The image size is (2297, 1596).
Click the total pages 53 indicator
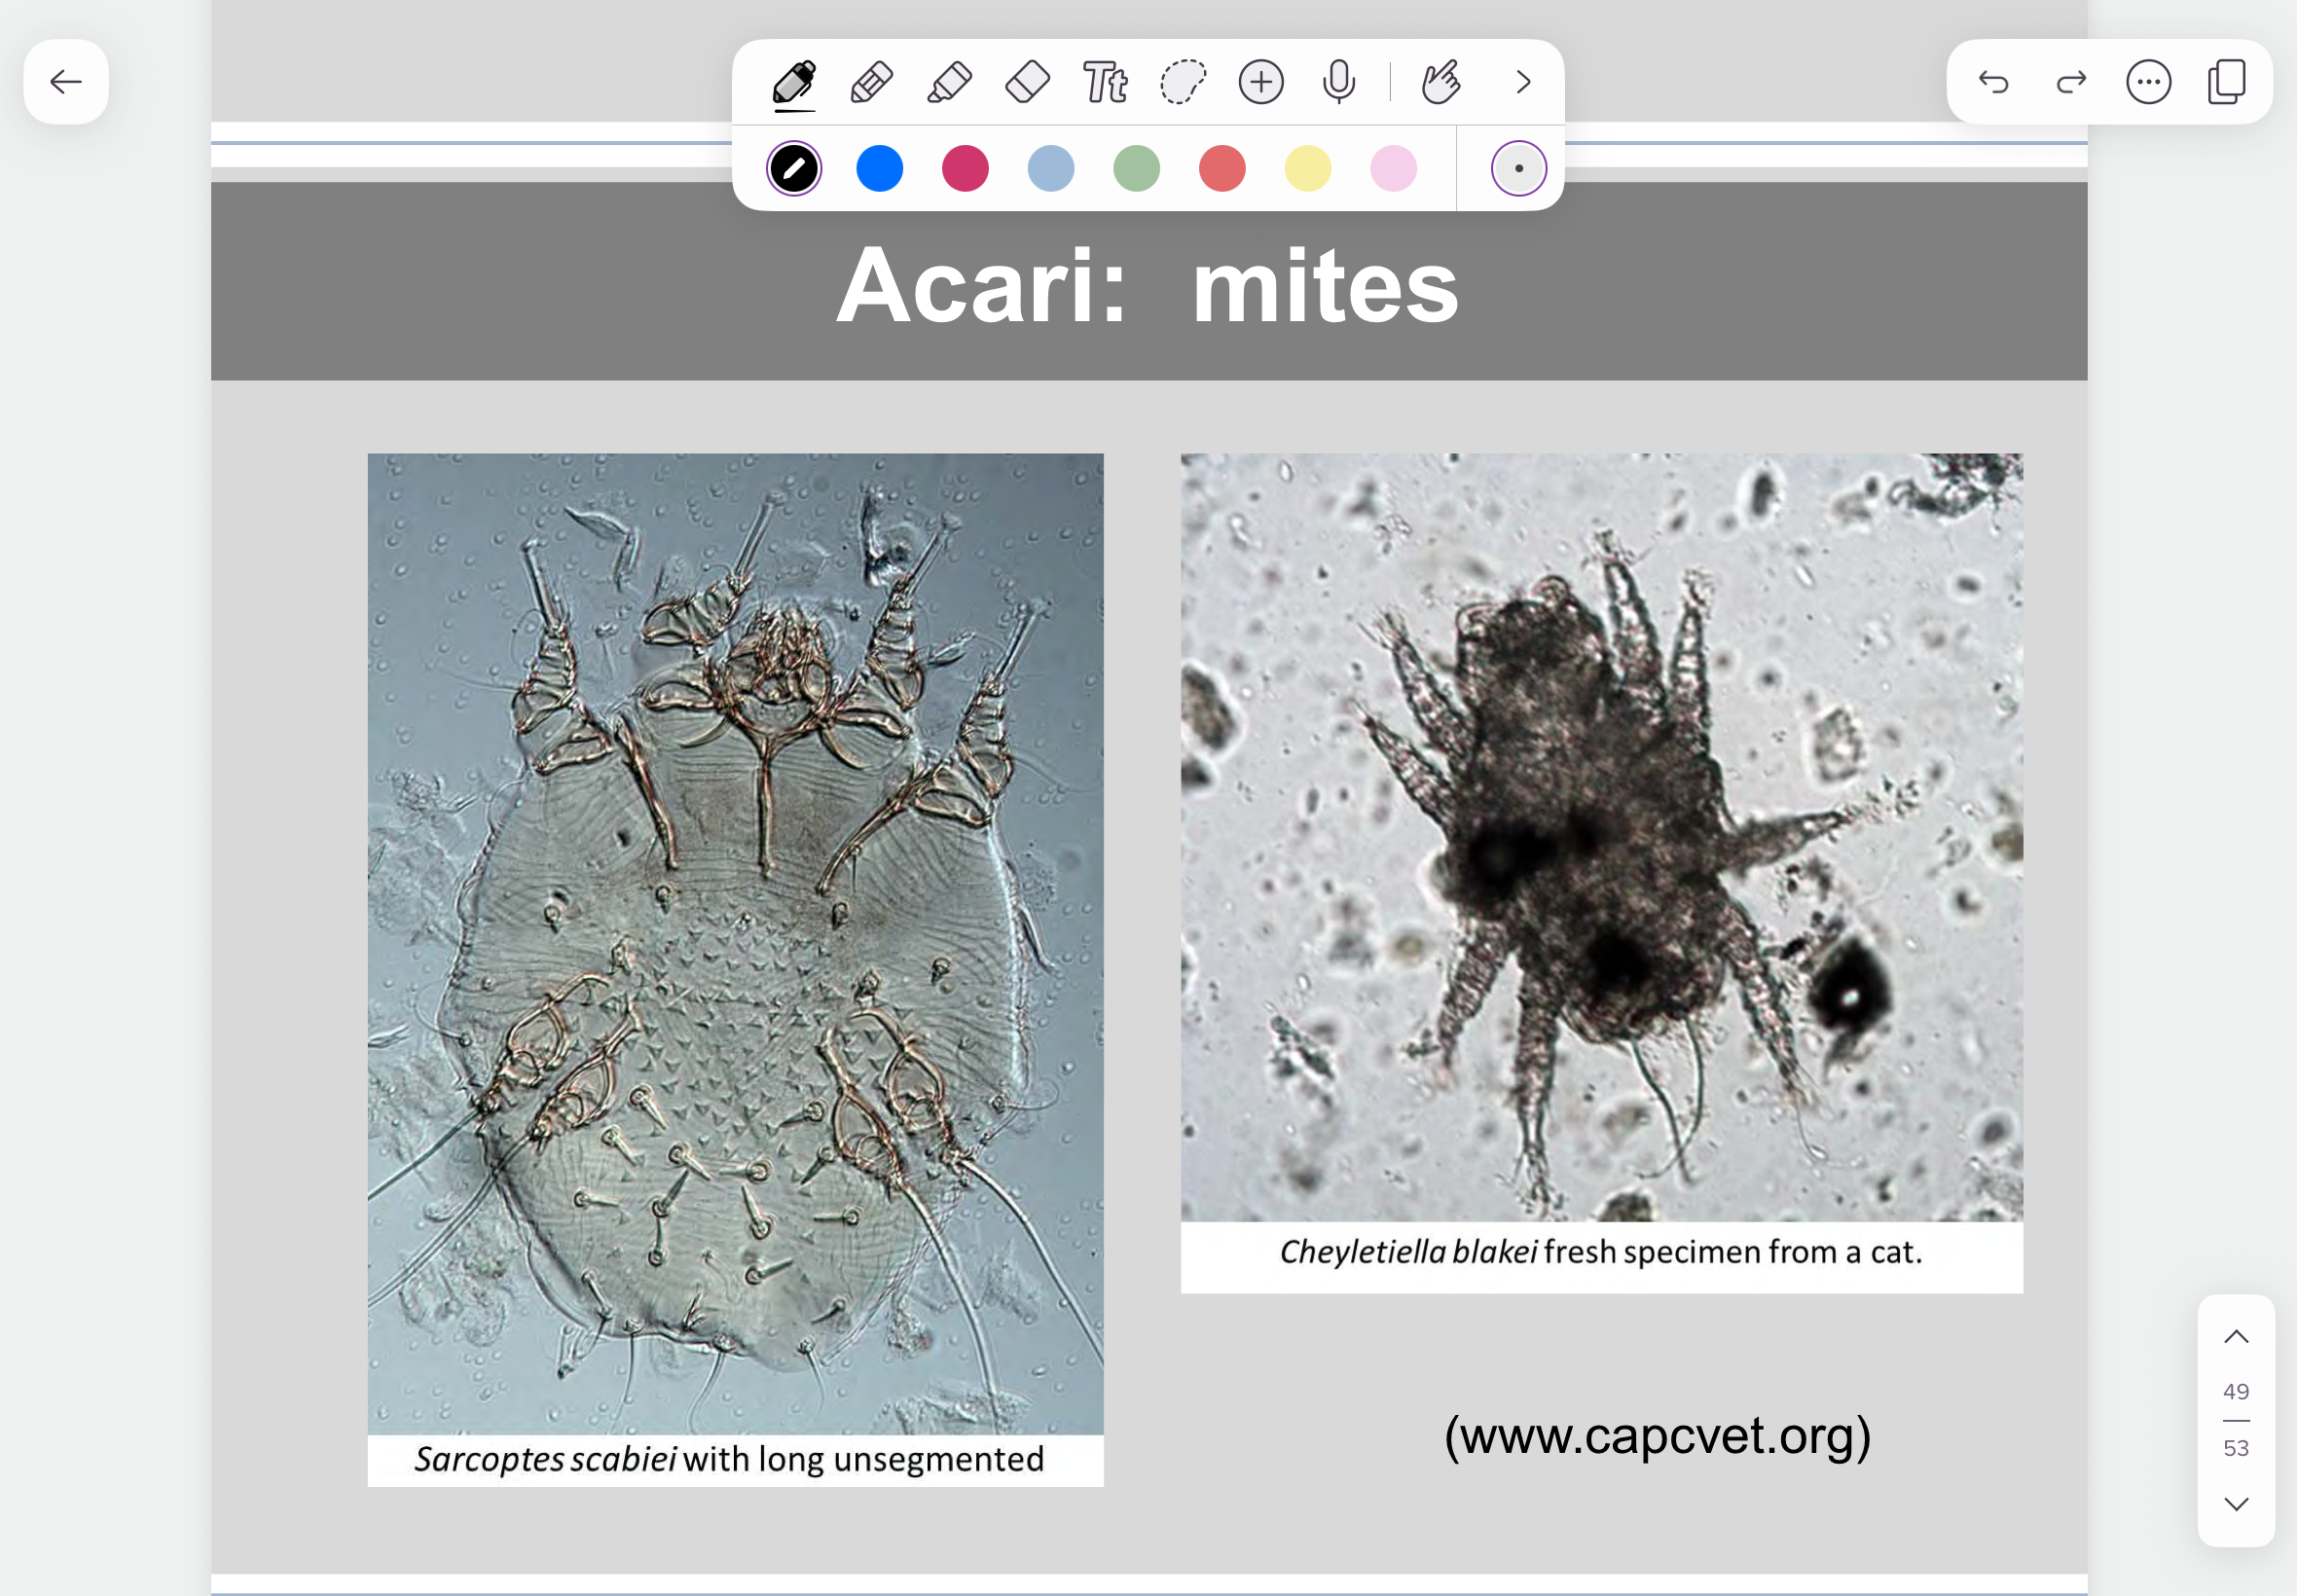(x=2236, y=1448)
